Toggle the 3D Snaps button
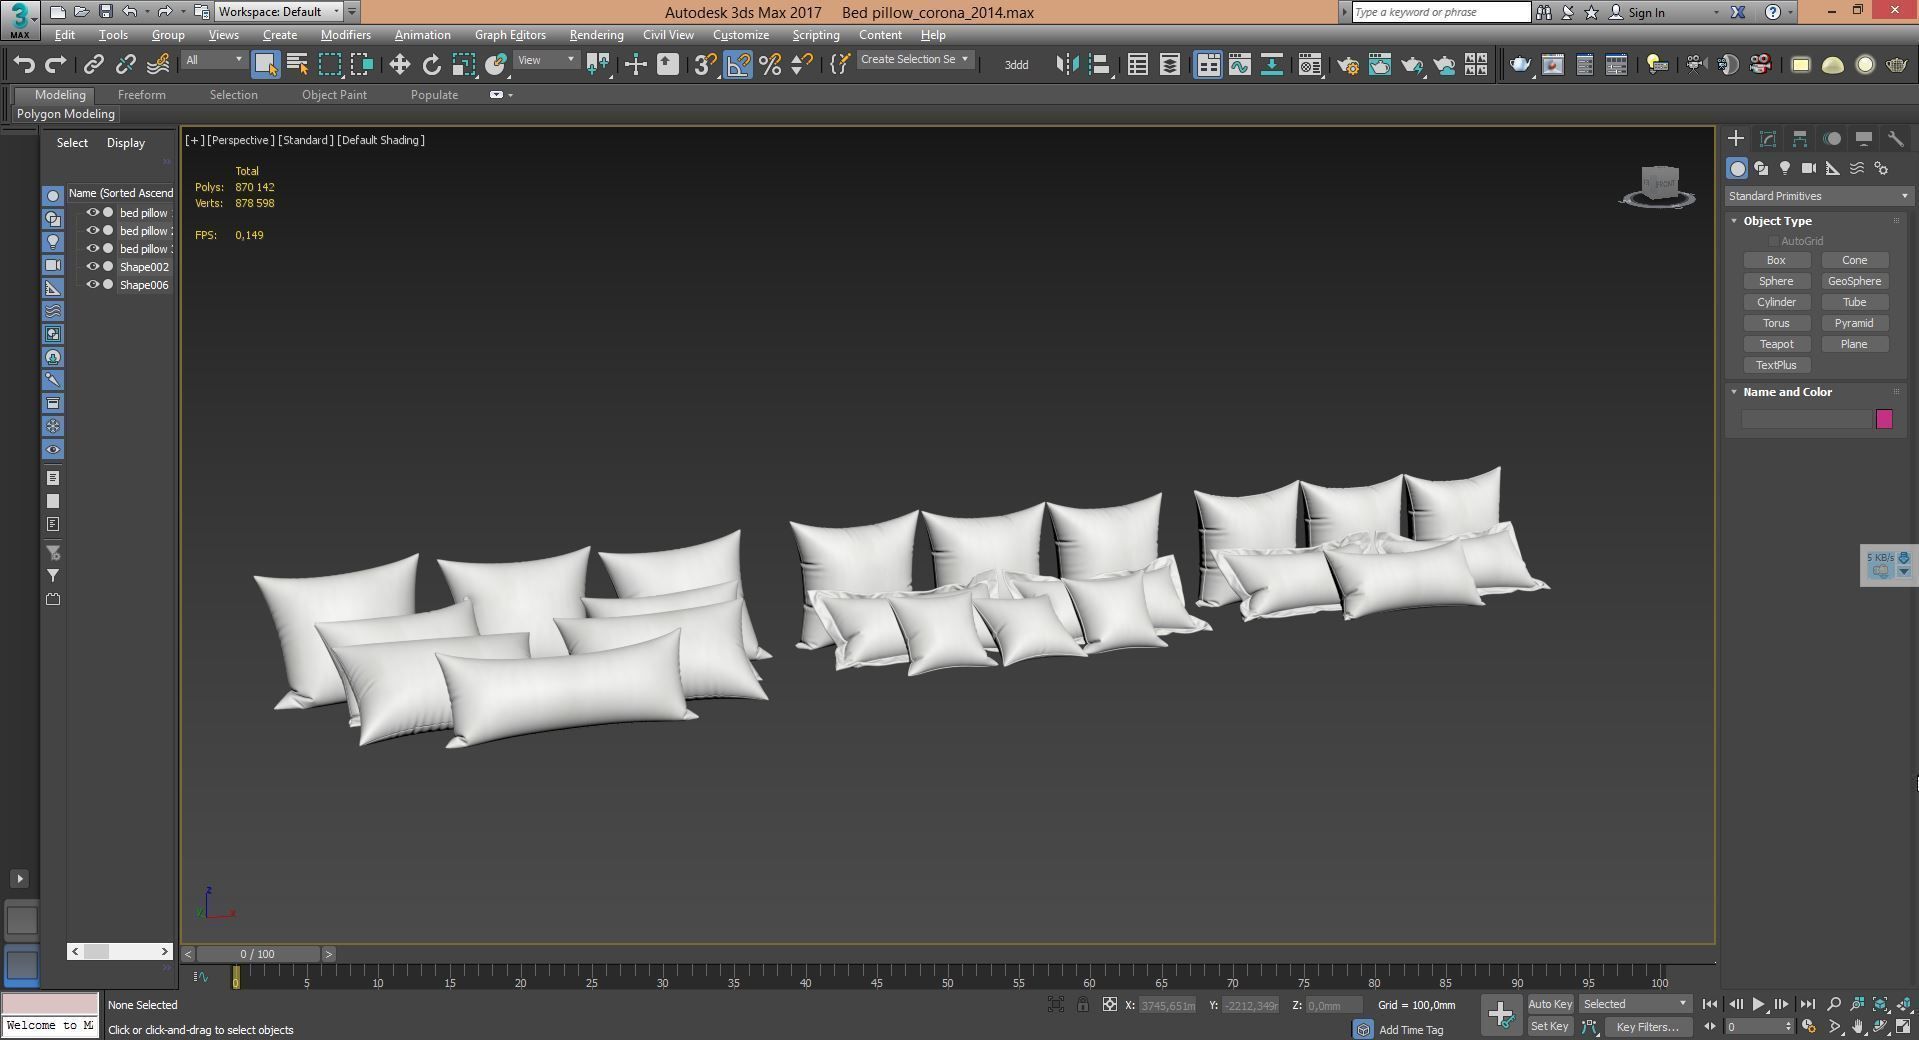Viewport: 1919px width, 1040px height. point(705,65)
